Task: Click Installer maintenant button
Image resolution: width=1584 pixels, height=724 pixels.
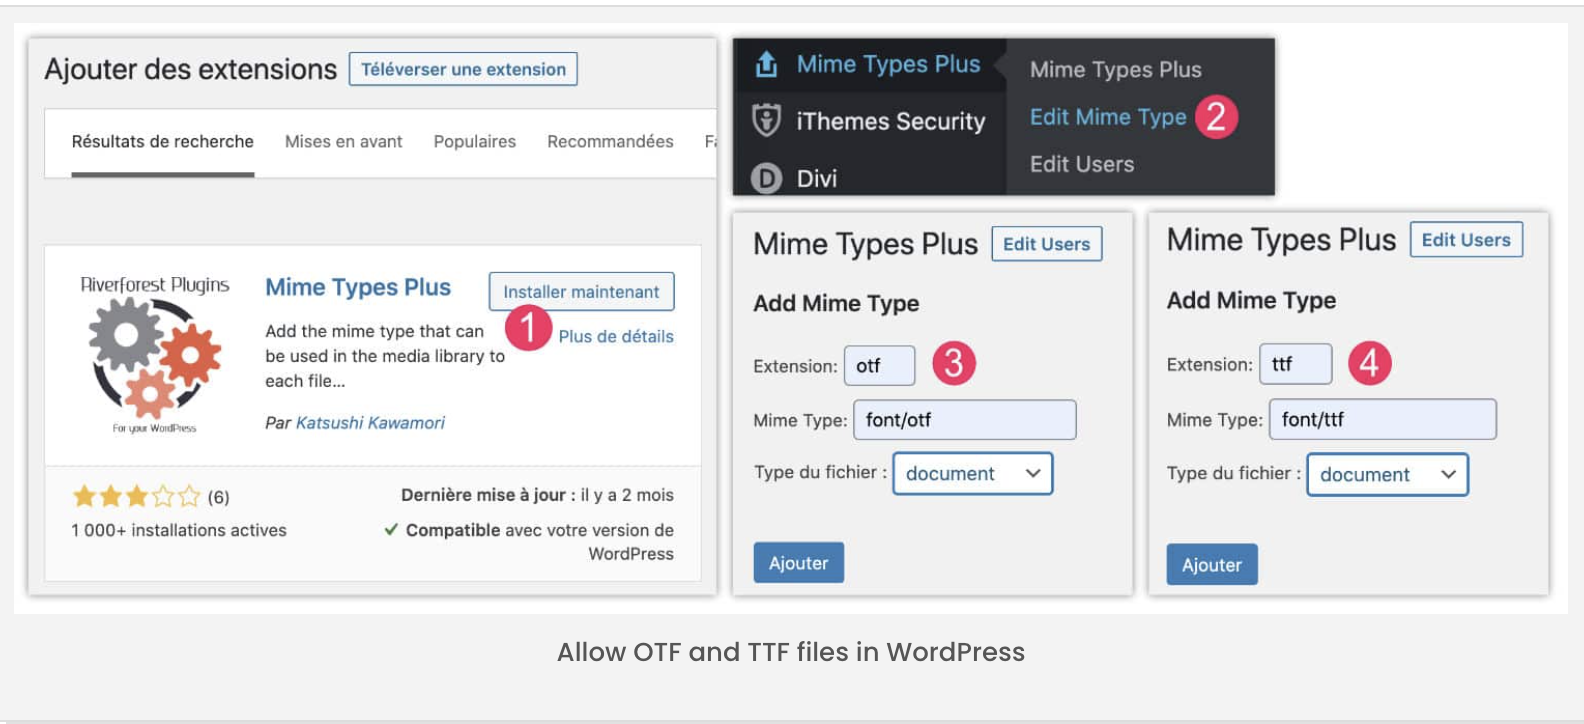Action: click(581, 291)
